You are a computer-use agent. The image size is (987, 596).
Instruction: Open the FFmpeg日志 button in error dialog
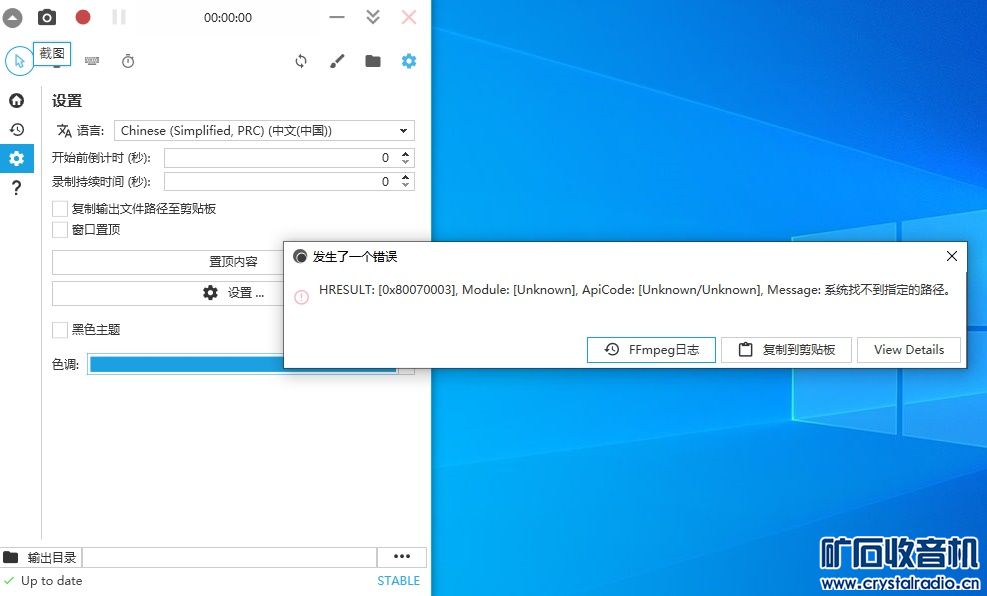point(651,350)
